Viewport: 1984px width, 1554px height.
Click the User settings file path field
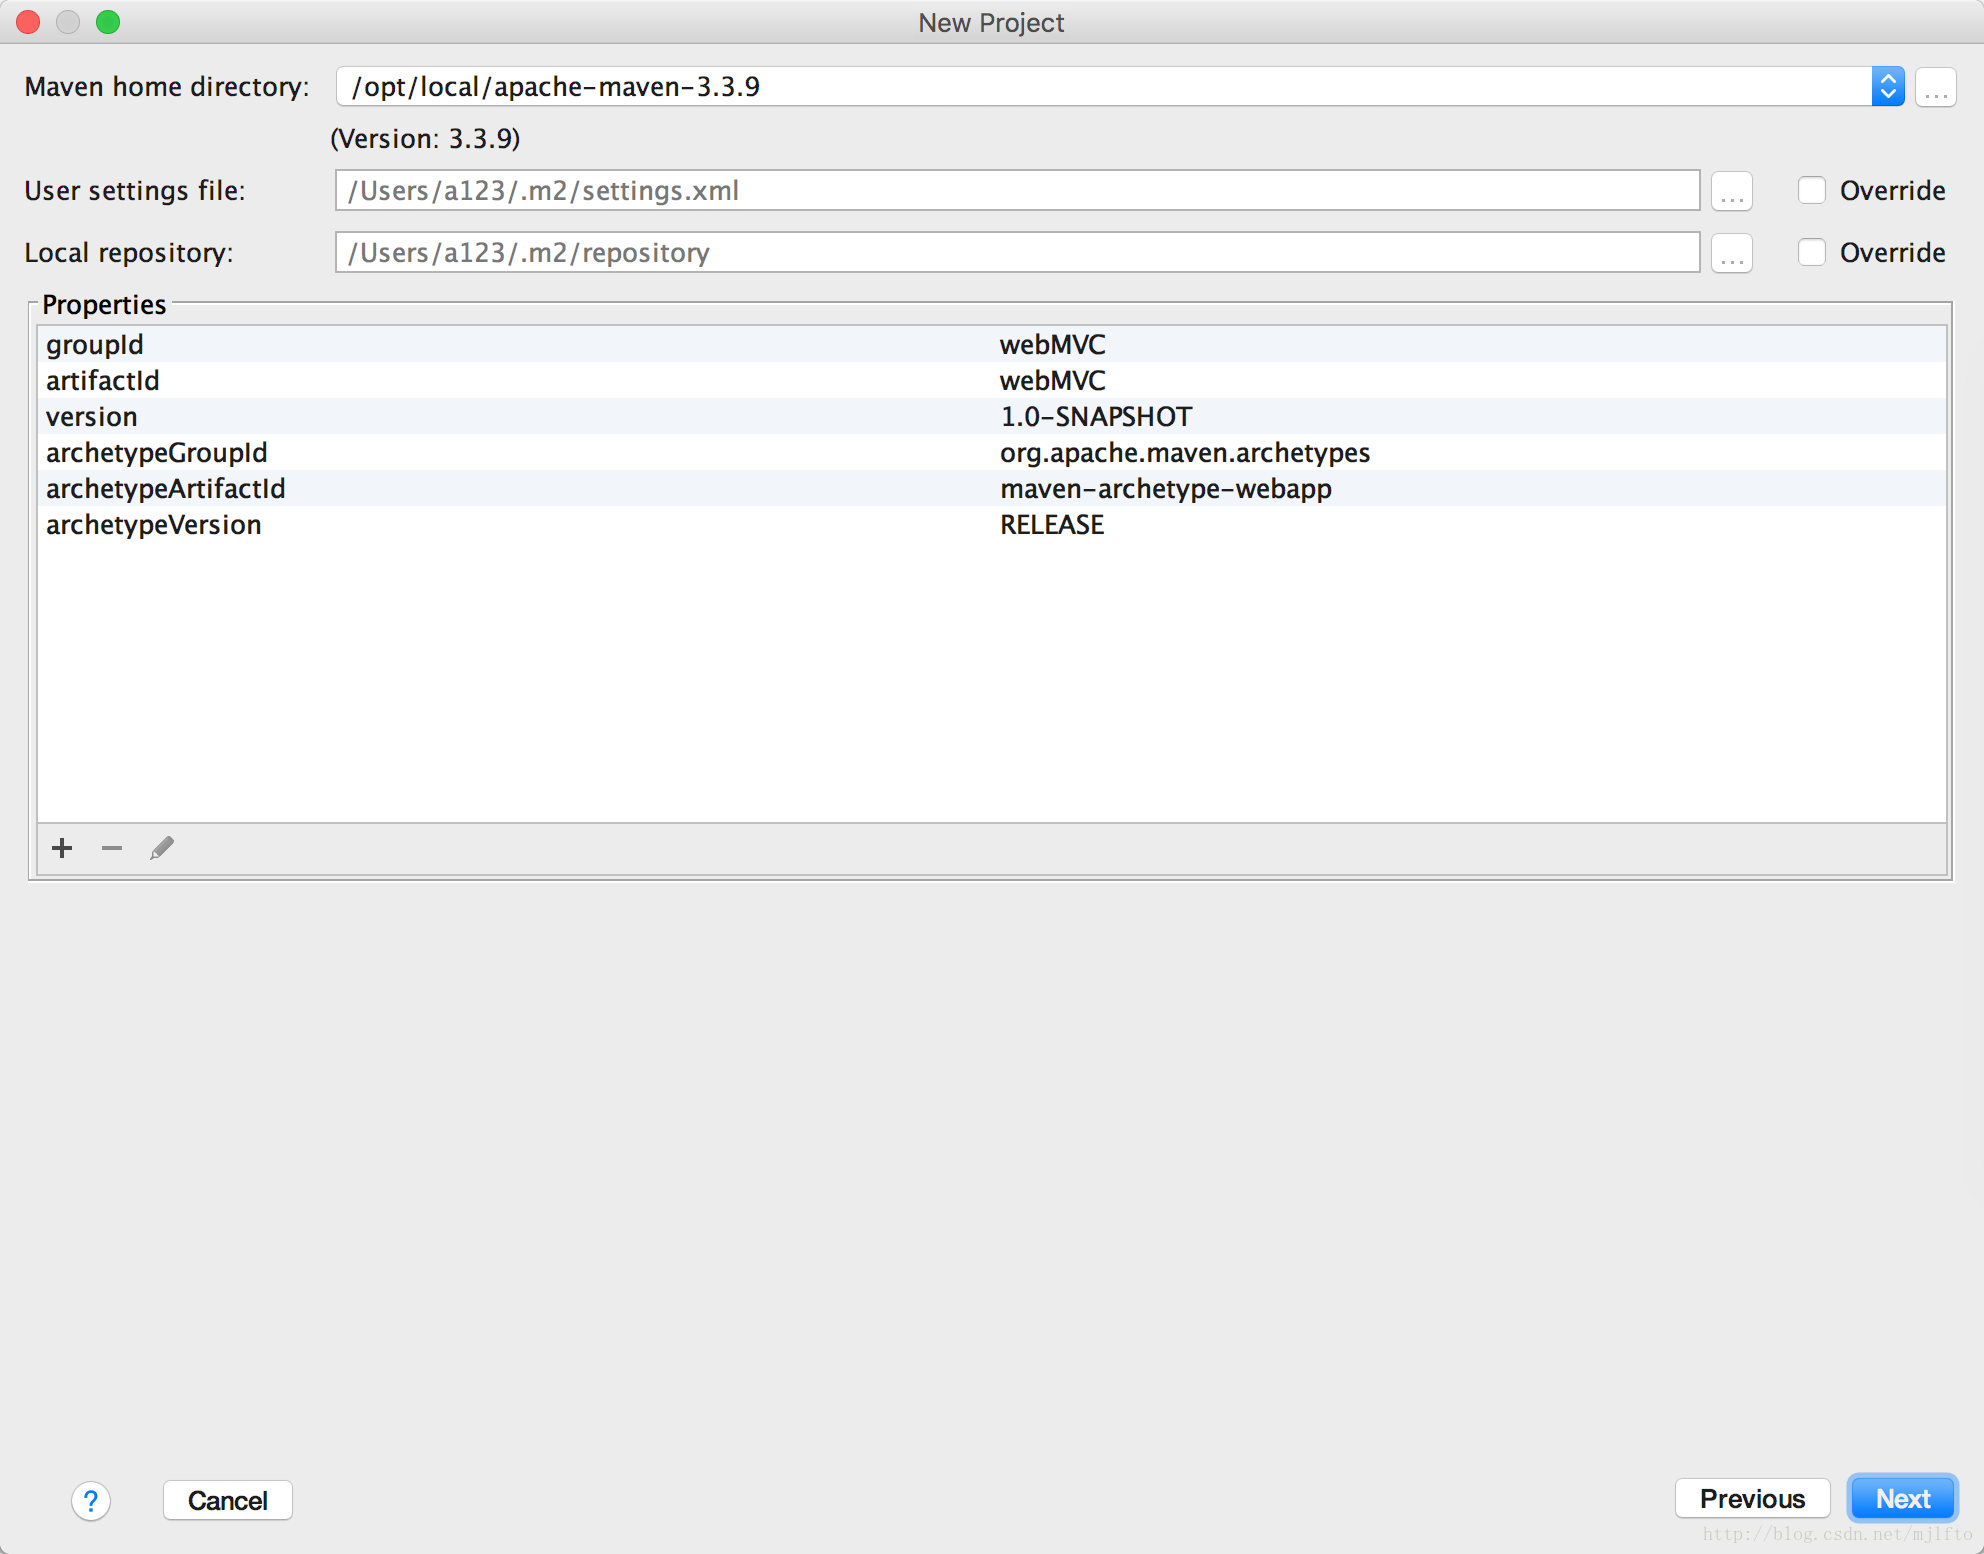[x=1018, y=191]
